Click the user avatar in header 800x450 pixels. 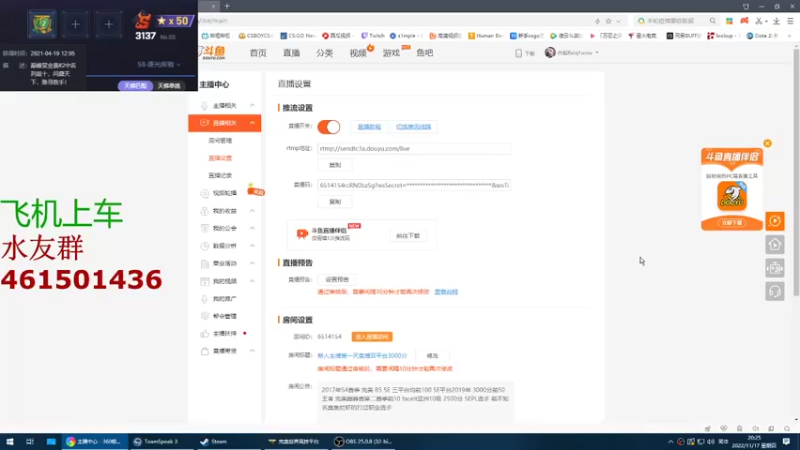point(550,53)
